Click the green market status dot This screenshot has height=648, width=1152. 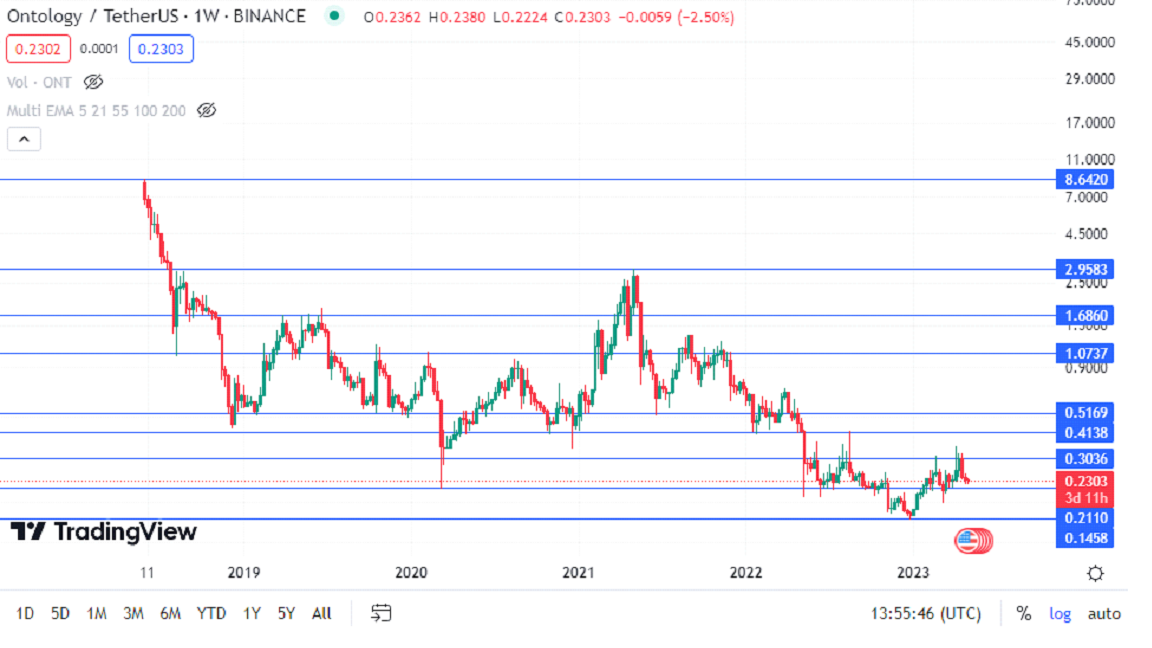pos(334,15)
